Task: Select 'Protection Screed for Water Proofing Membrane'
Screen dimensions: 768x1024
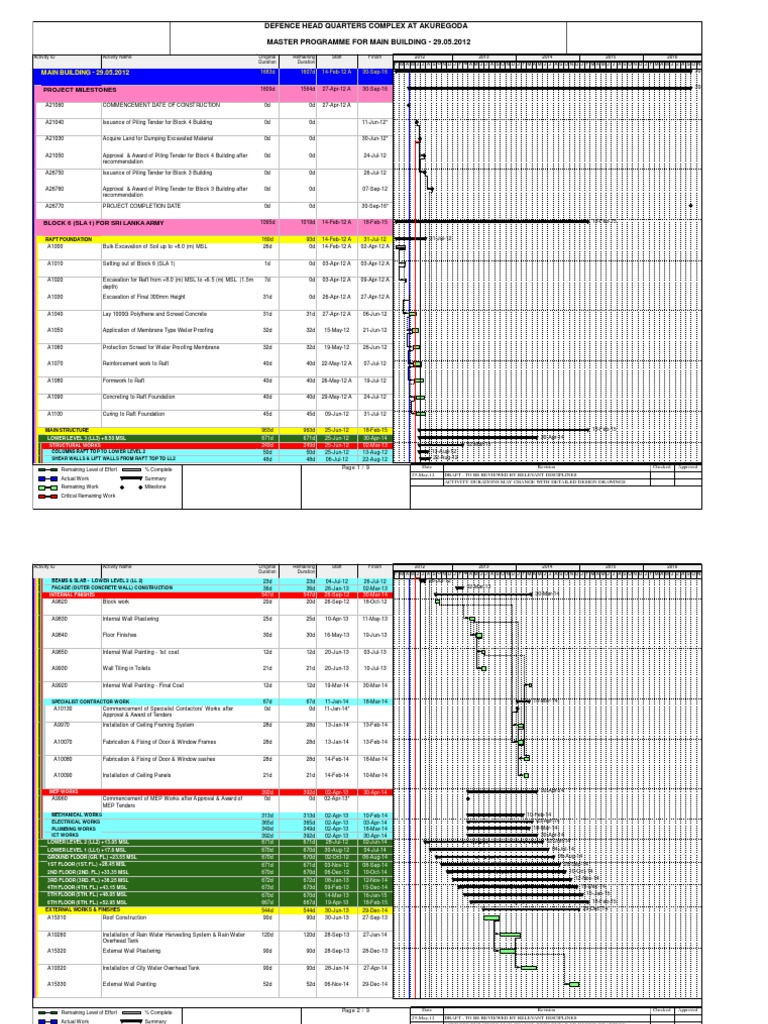Action: (161, 347)
